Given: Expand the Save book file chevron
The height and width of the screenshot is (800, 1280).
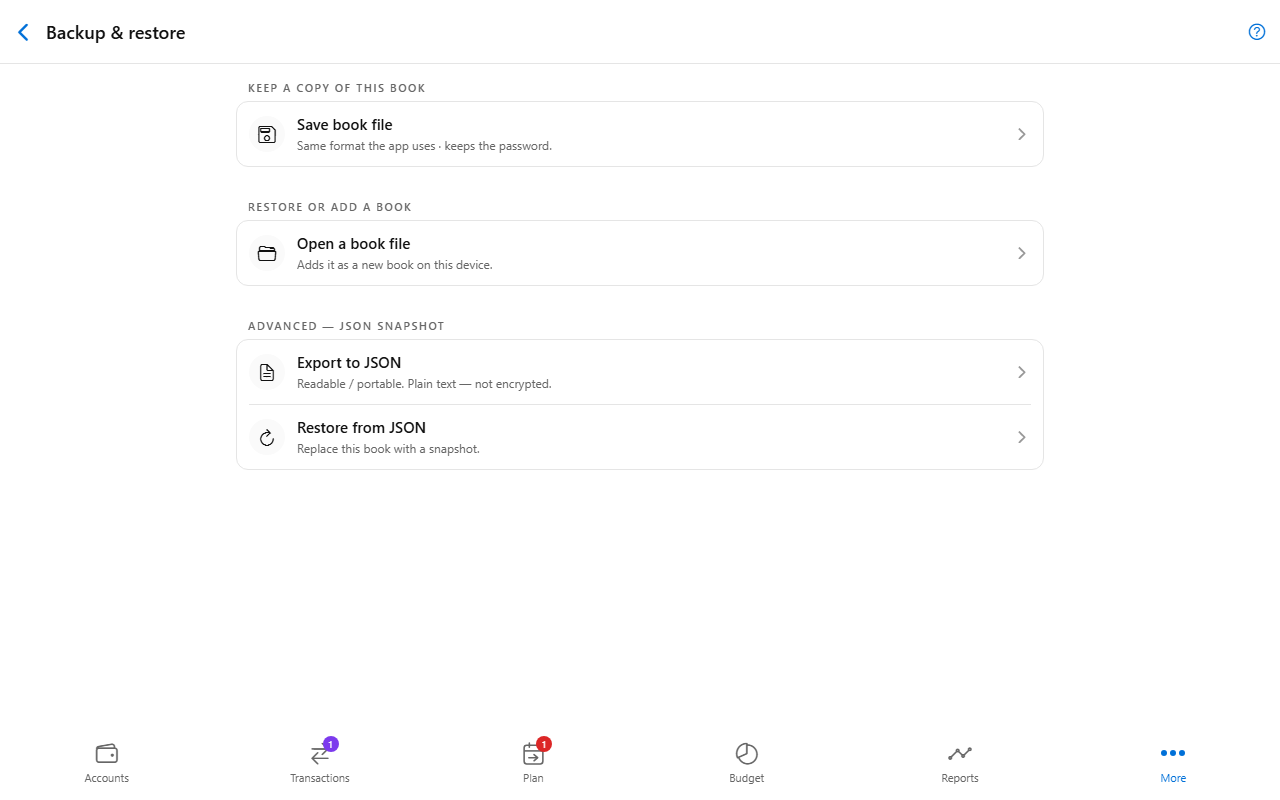Looking at the screenshot, I should coord(1021,134).
